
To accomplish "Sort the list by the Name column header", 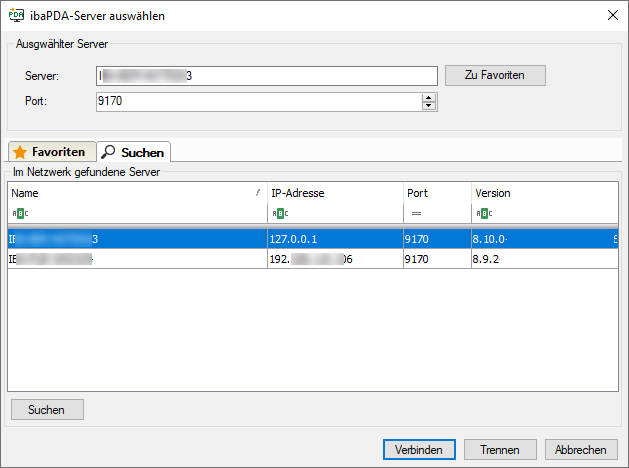I will pos(137,193).
